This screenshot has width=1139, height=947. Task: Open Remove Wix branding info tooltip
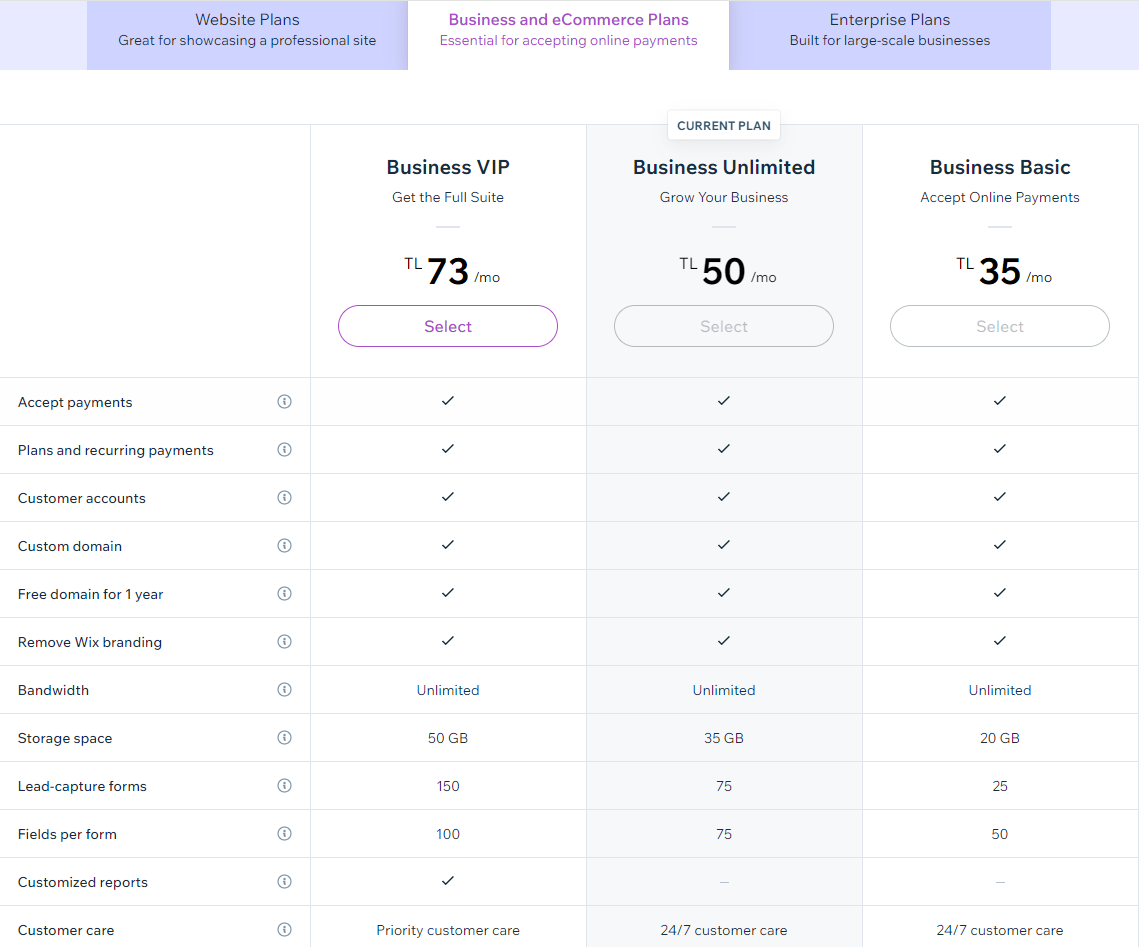coord(284,642)
